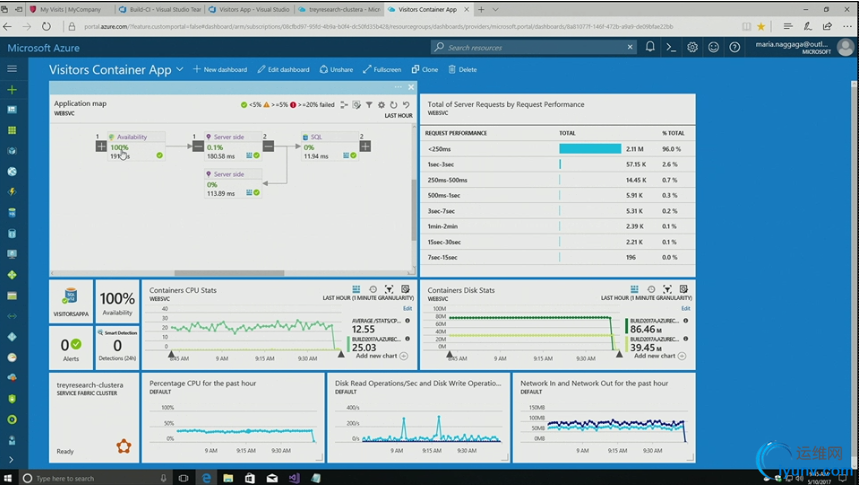
Task: Open the Service Fabric cluster tile icon
Action: pos(124,446)
